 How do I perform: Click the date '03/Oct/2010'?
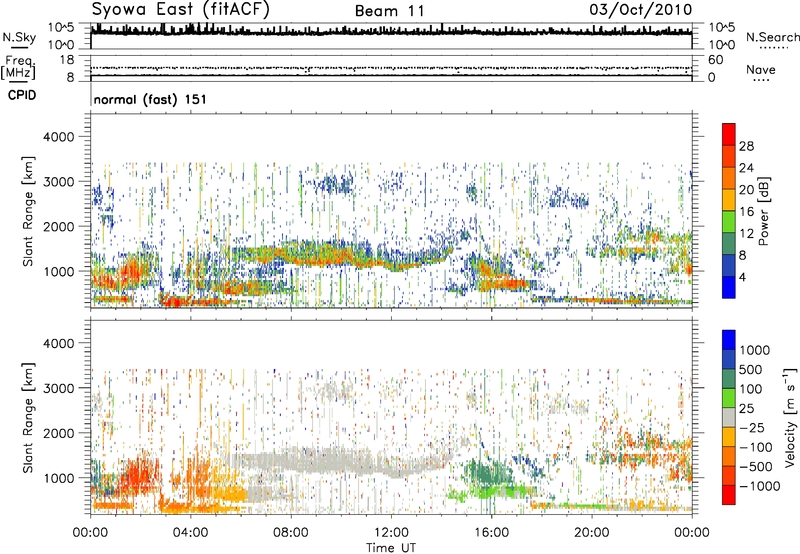641,10
